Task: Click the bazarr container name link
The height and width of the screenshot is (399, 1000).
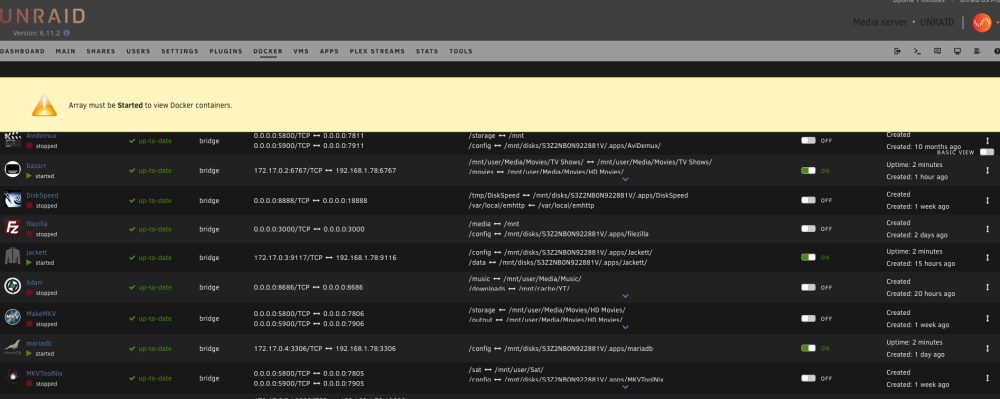Action: pyautogui.click(x=36, y=166)
